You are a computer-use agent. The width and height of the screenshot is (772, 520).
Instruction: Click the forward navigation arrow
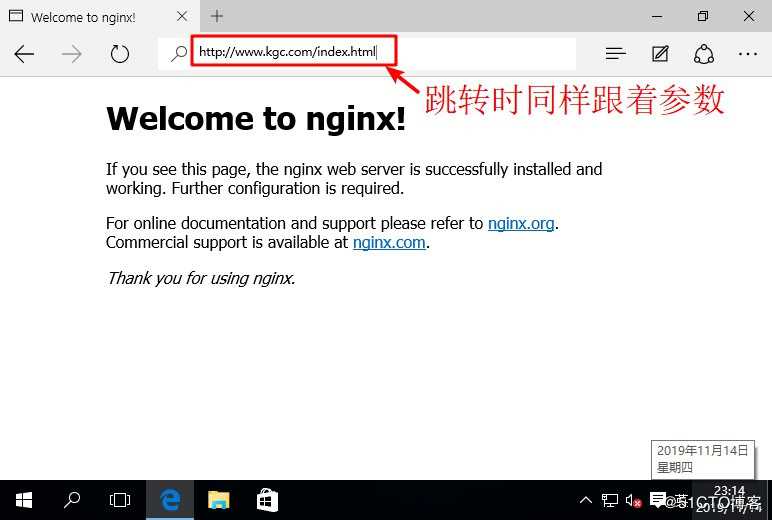(72, 54)
